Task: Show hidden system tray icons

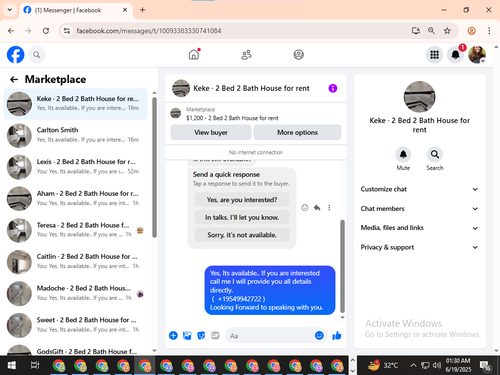Action: point(413,365)
